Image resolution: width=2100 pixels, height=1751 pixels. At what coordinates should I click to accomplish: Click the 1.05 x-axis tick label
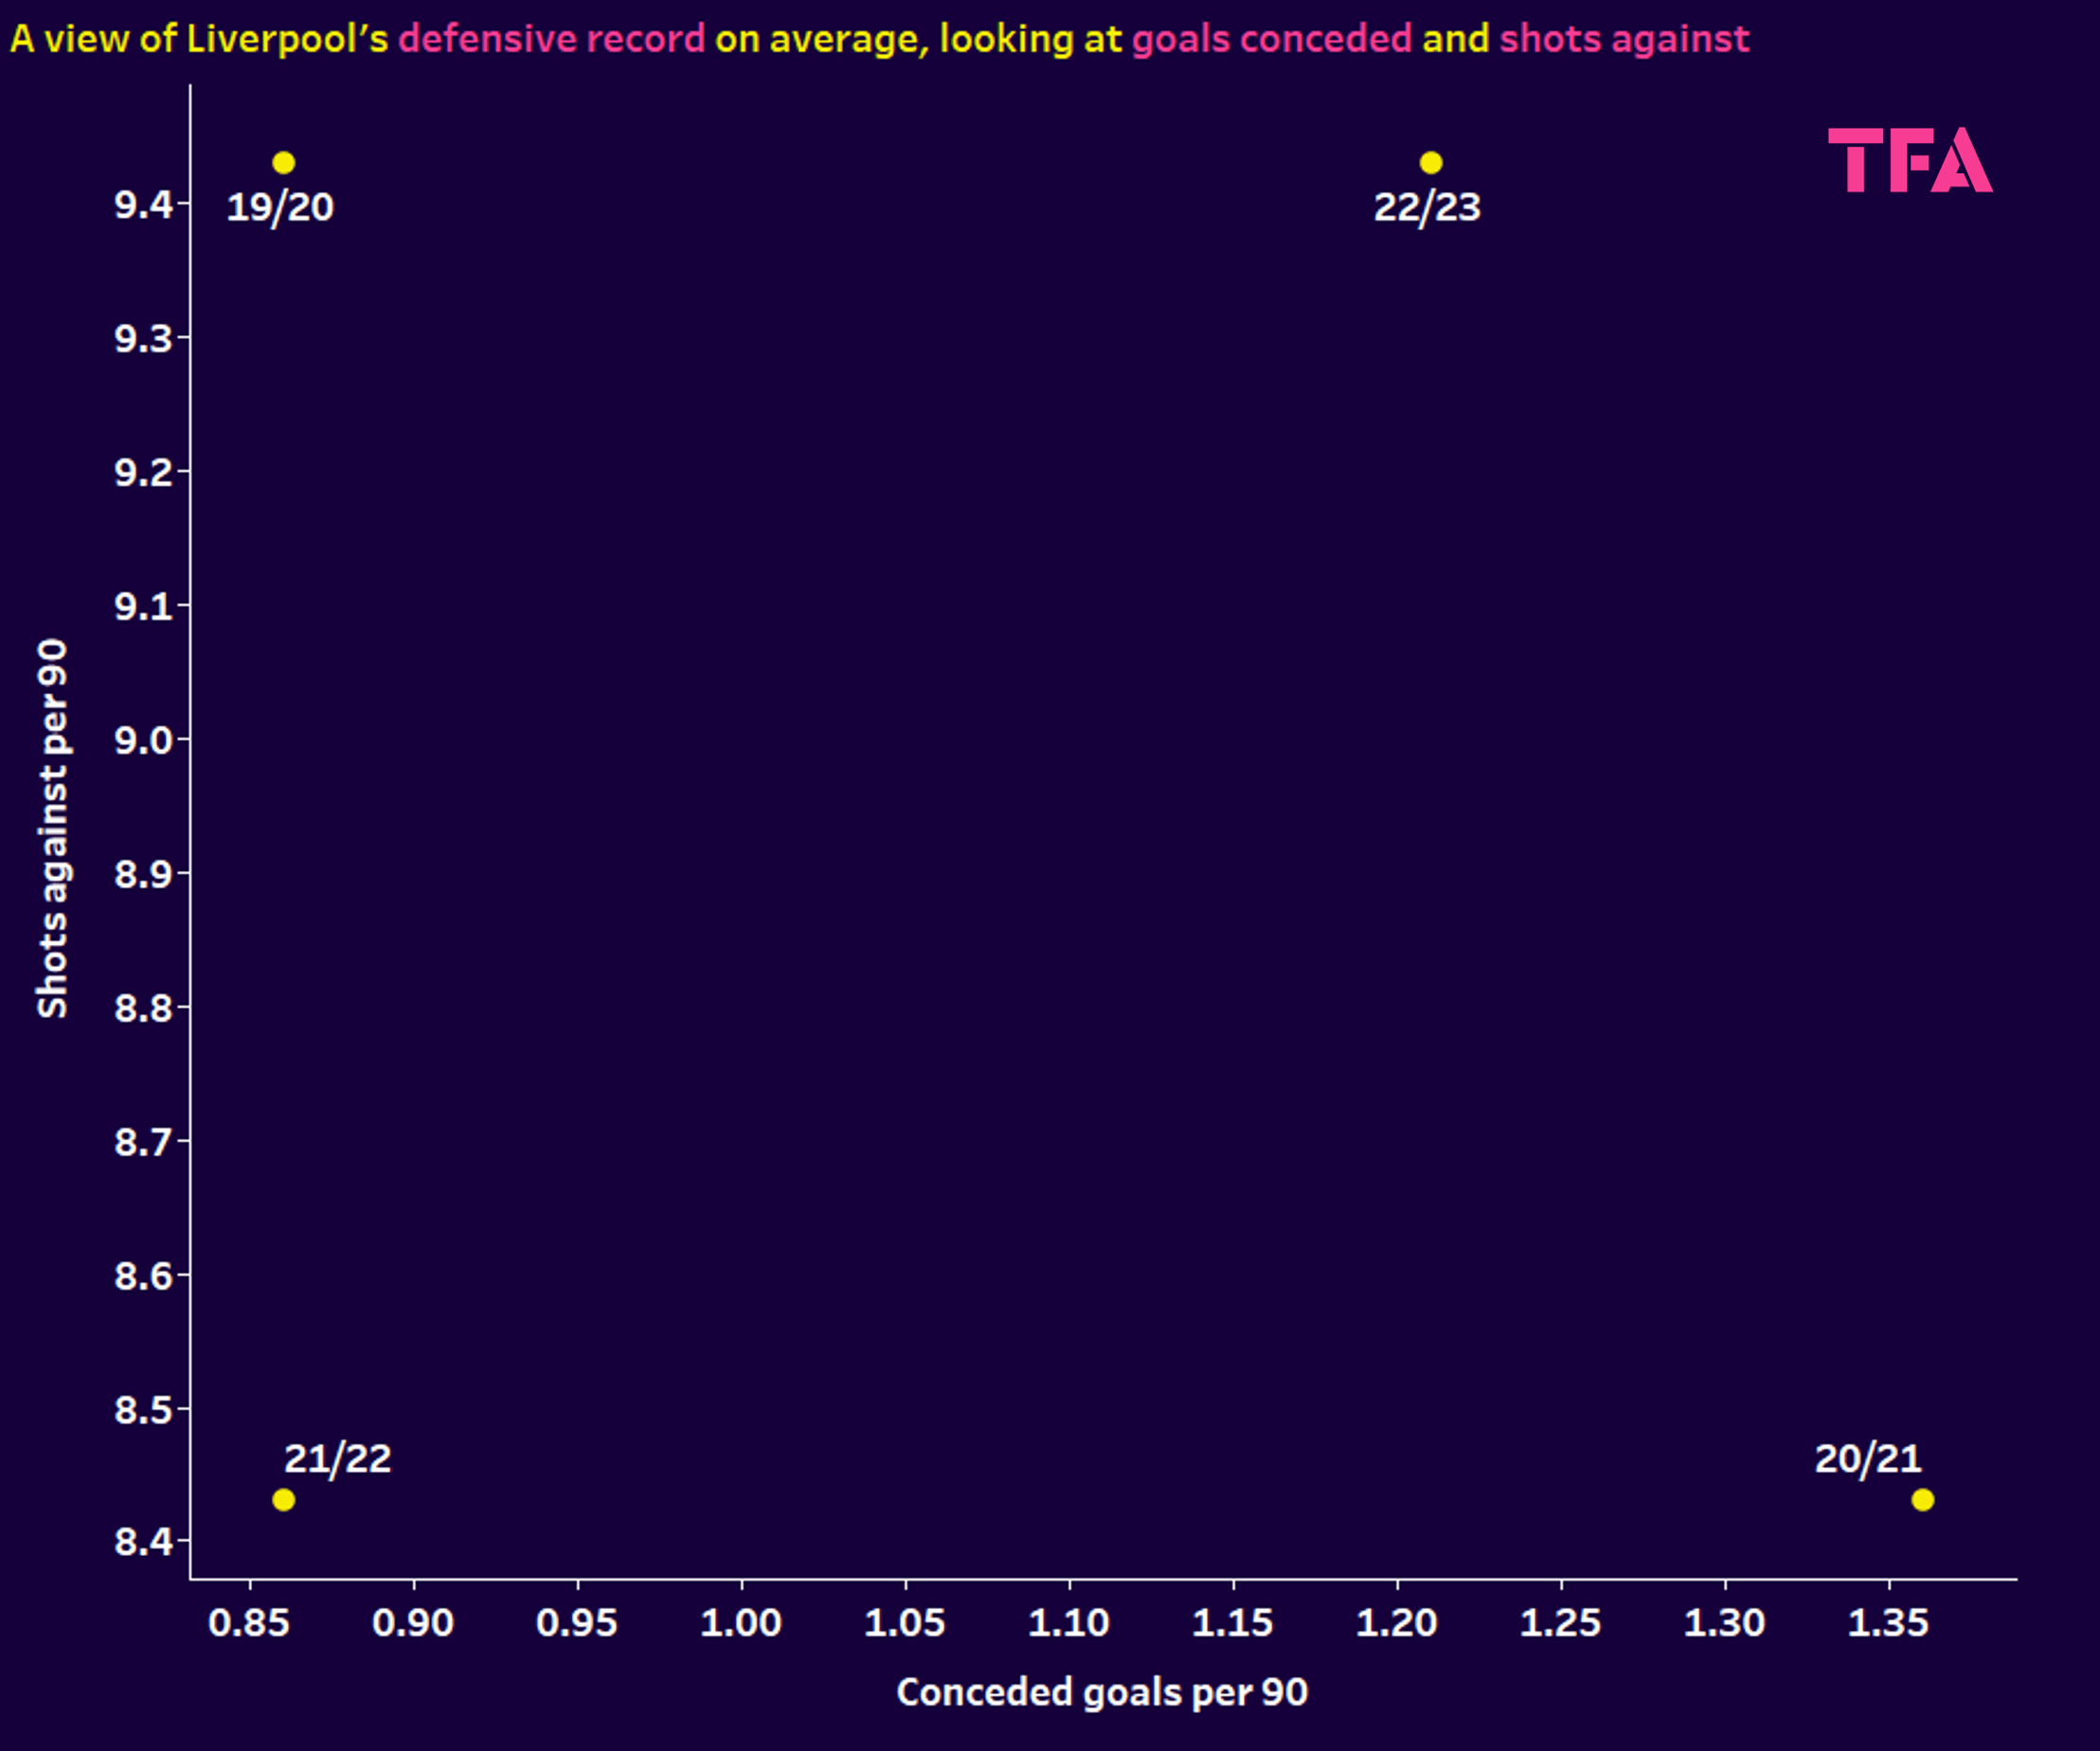[x=905, y=1623]
